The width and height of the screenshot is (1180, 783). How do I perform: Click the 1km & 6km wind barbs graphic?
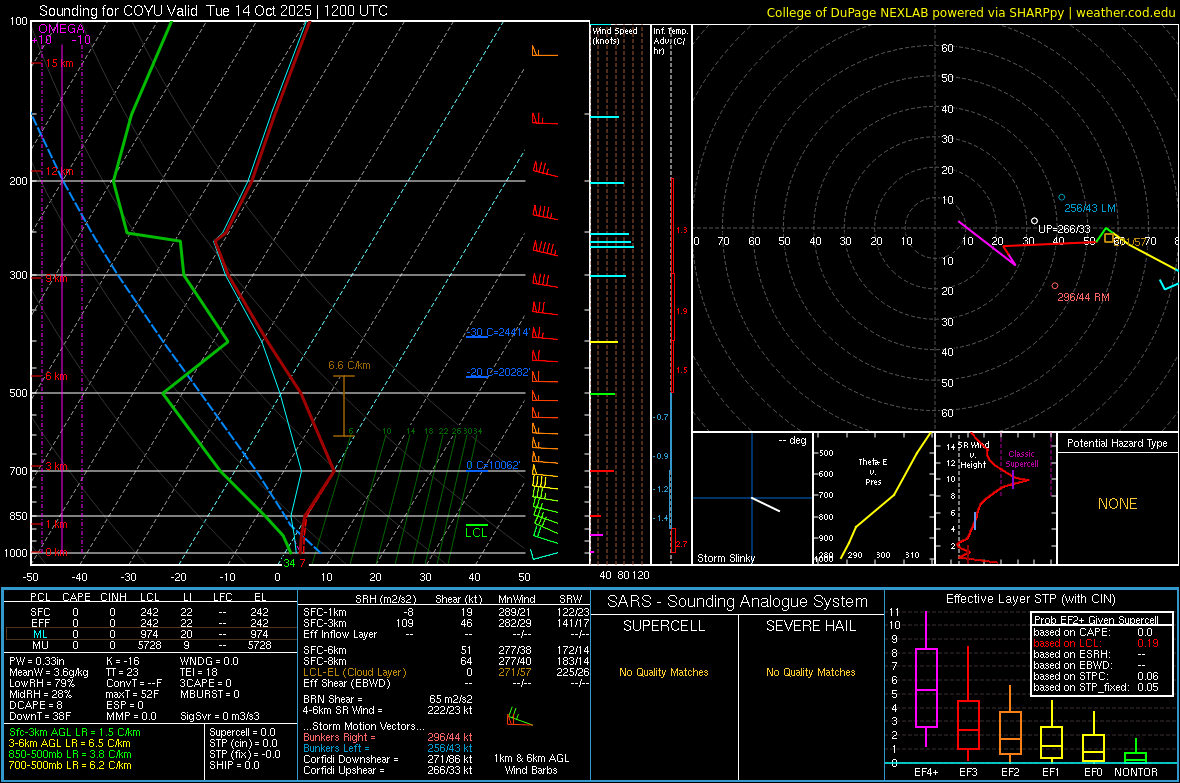pyautogui.click(x=519, y=717)
